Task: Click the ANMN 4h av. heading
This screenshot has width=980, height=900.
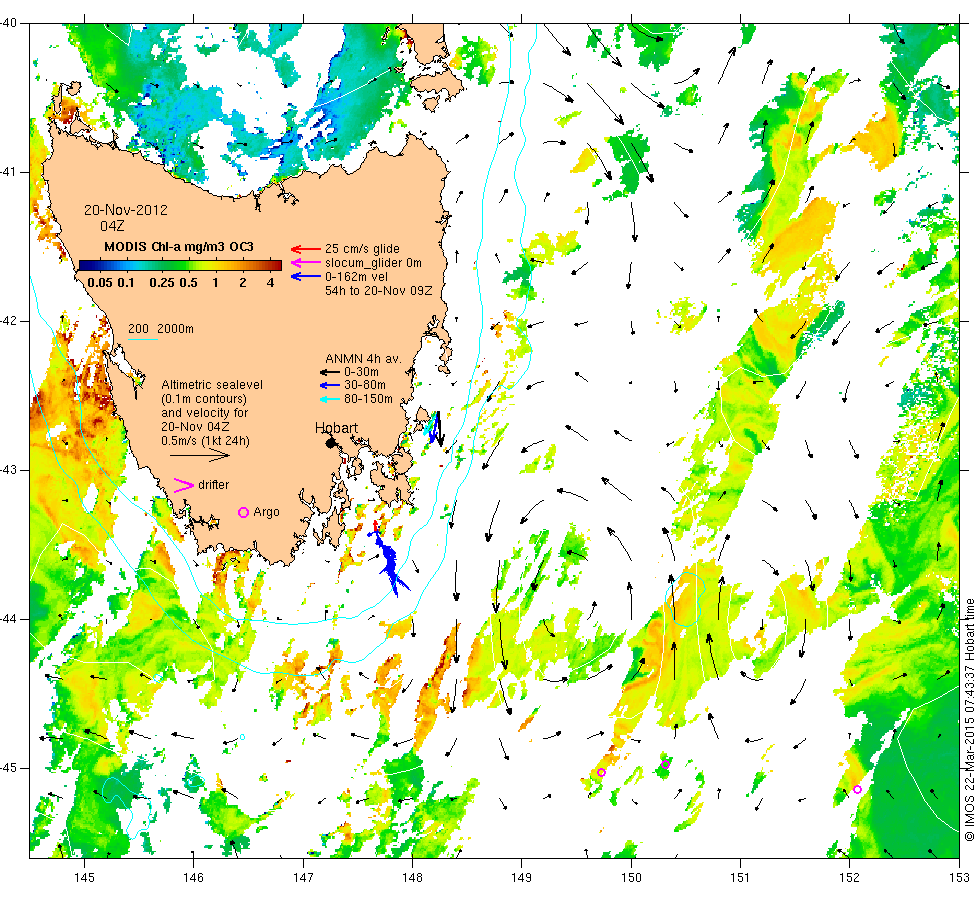Action: [x=363, y=359]
